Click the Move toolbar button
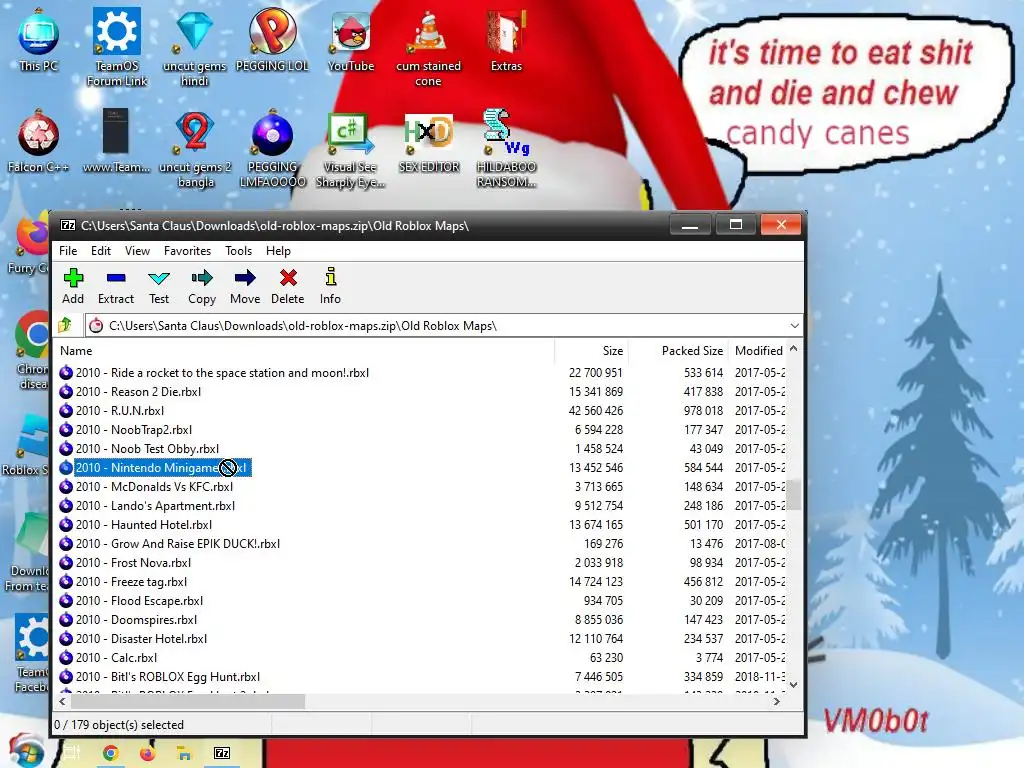 [x=245, y=286]
